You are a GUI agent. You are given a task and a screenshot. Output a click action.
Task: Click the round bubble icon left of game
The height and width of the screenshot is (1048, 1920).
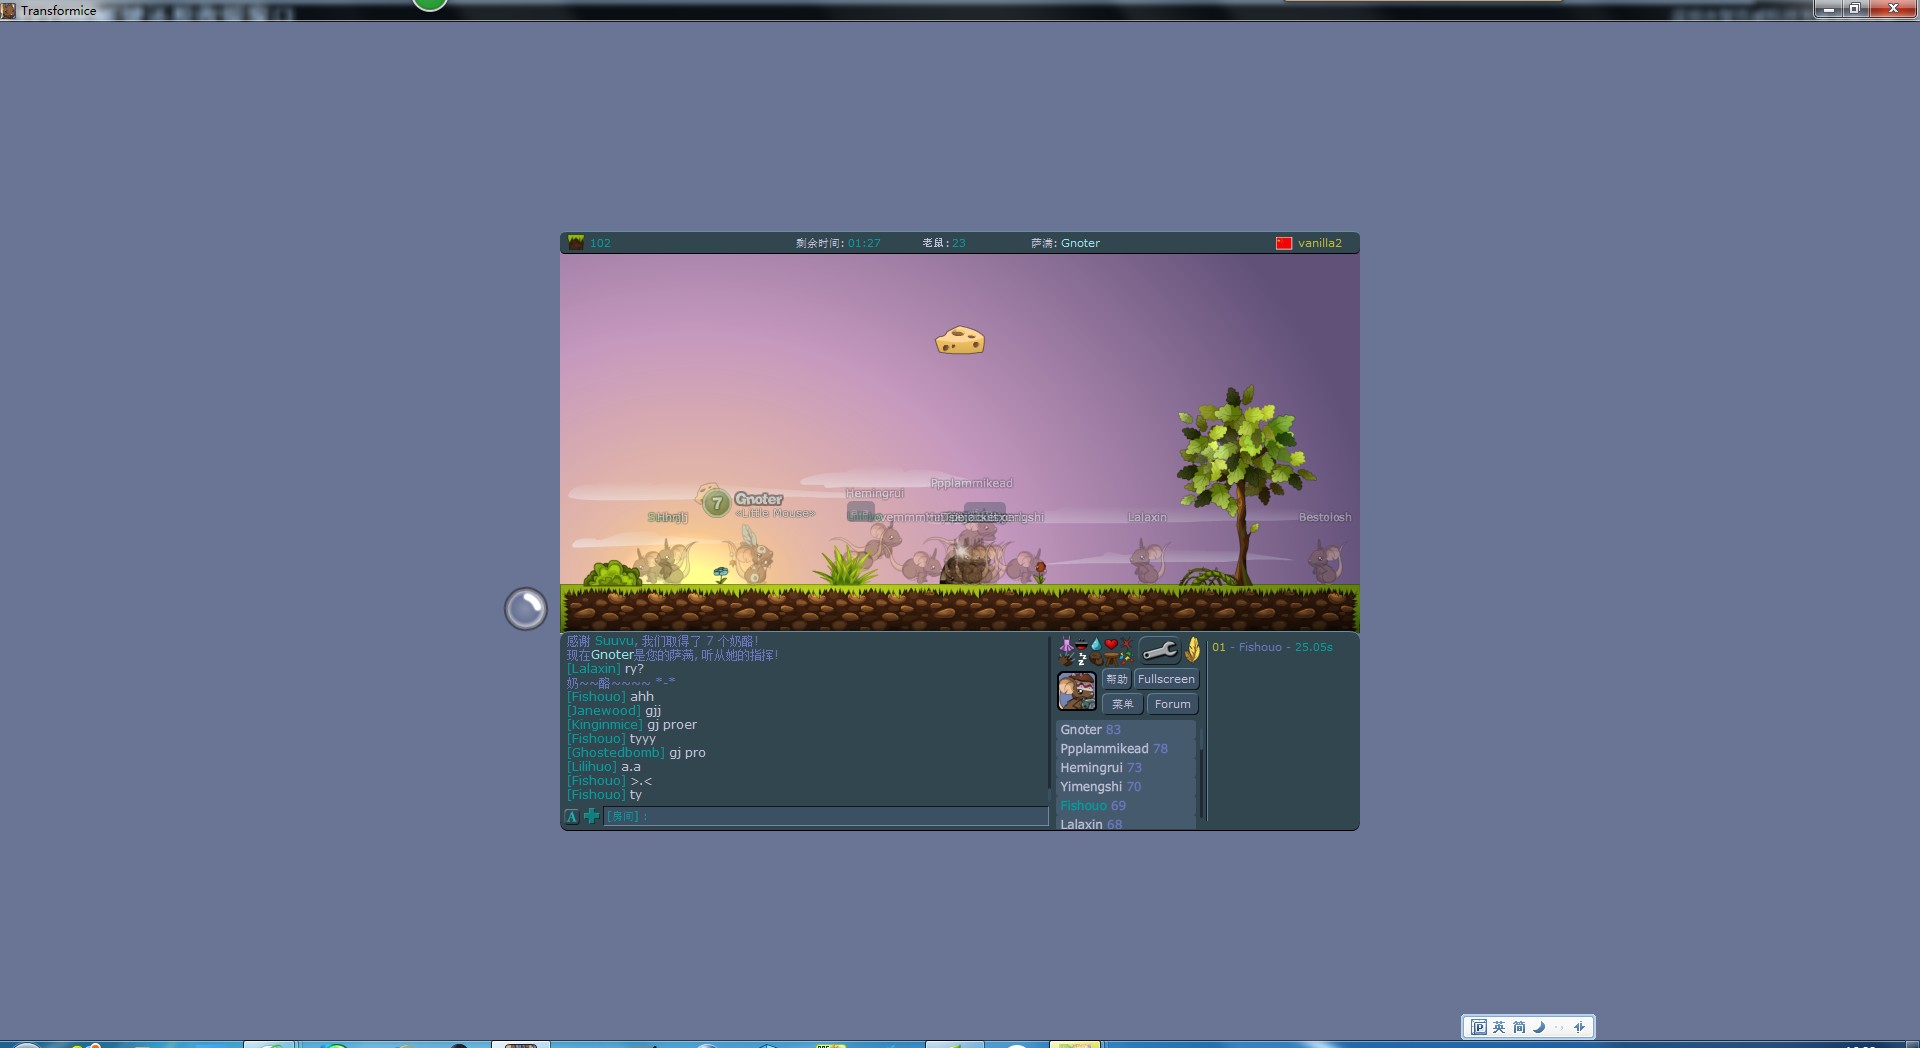(526, 608)
